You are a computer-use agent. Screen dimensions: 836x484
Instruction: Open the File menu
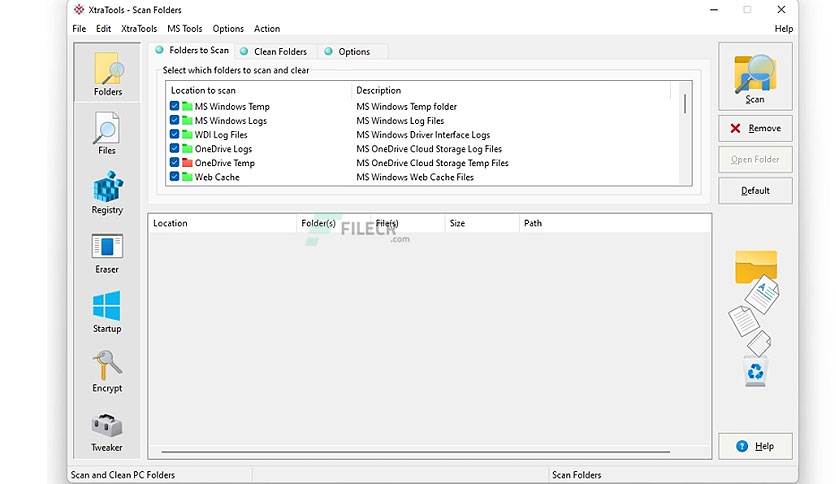click(79, 29)
